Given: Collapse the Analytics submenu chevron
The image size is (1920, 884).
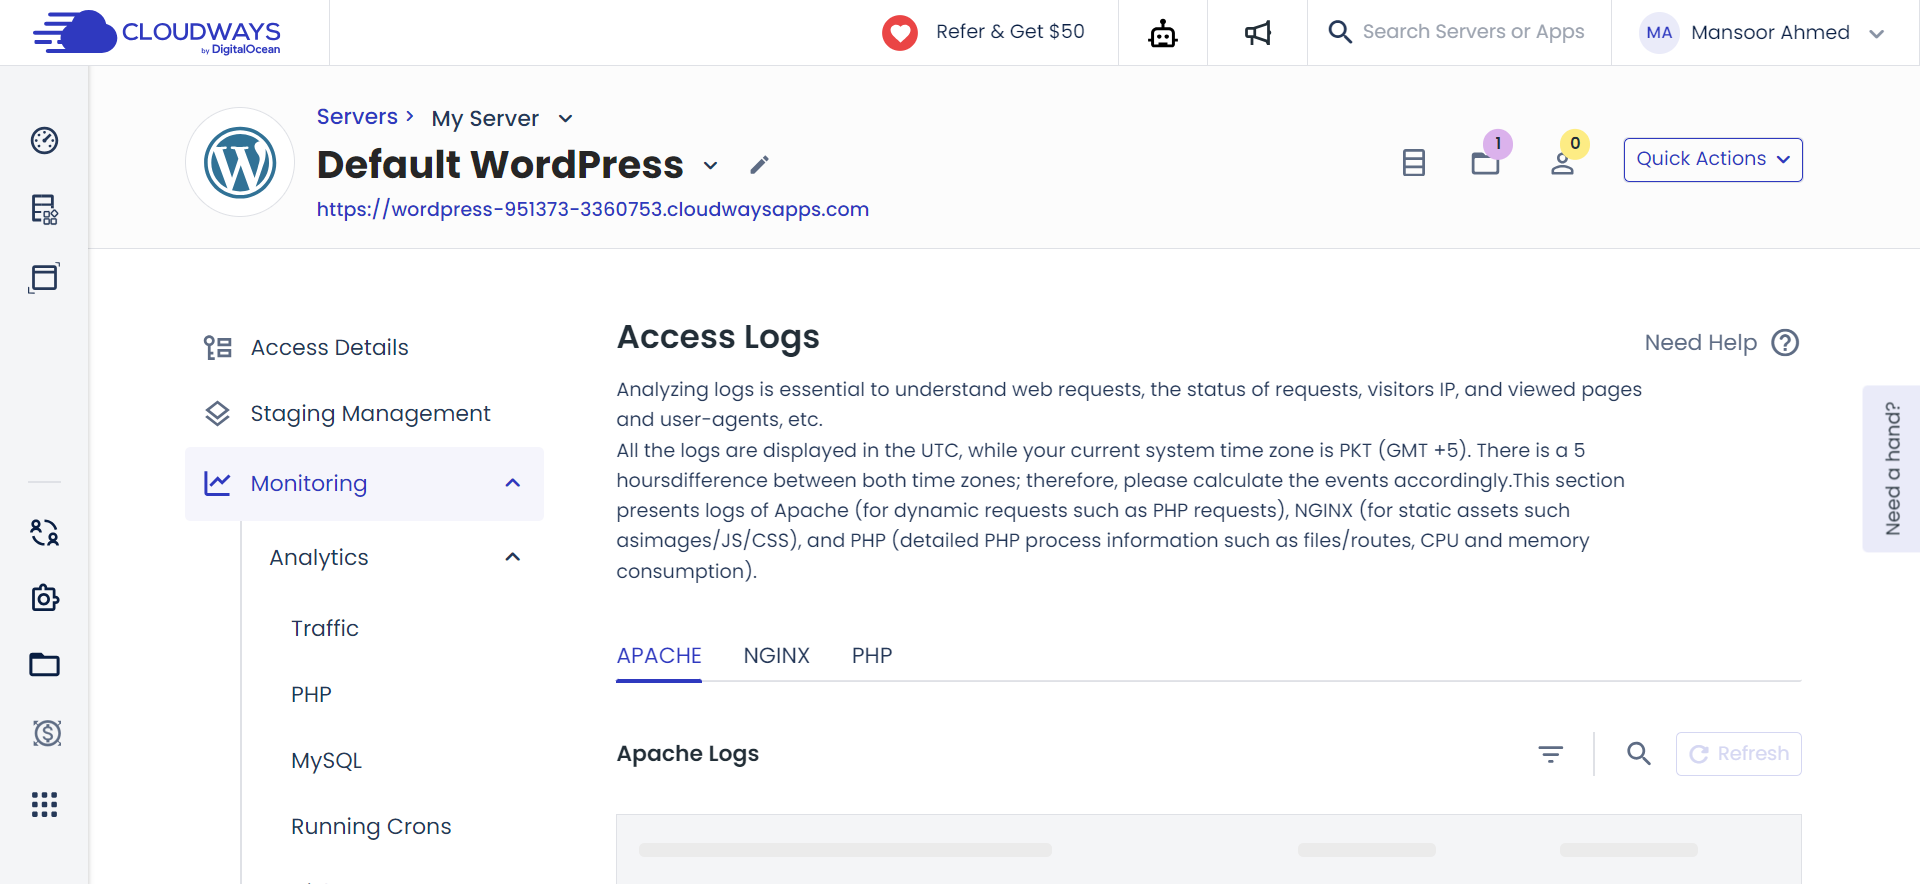Looking at the screenshot, I should click(x=513, y=557).
